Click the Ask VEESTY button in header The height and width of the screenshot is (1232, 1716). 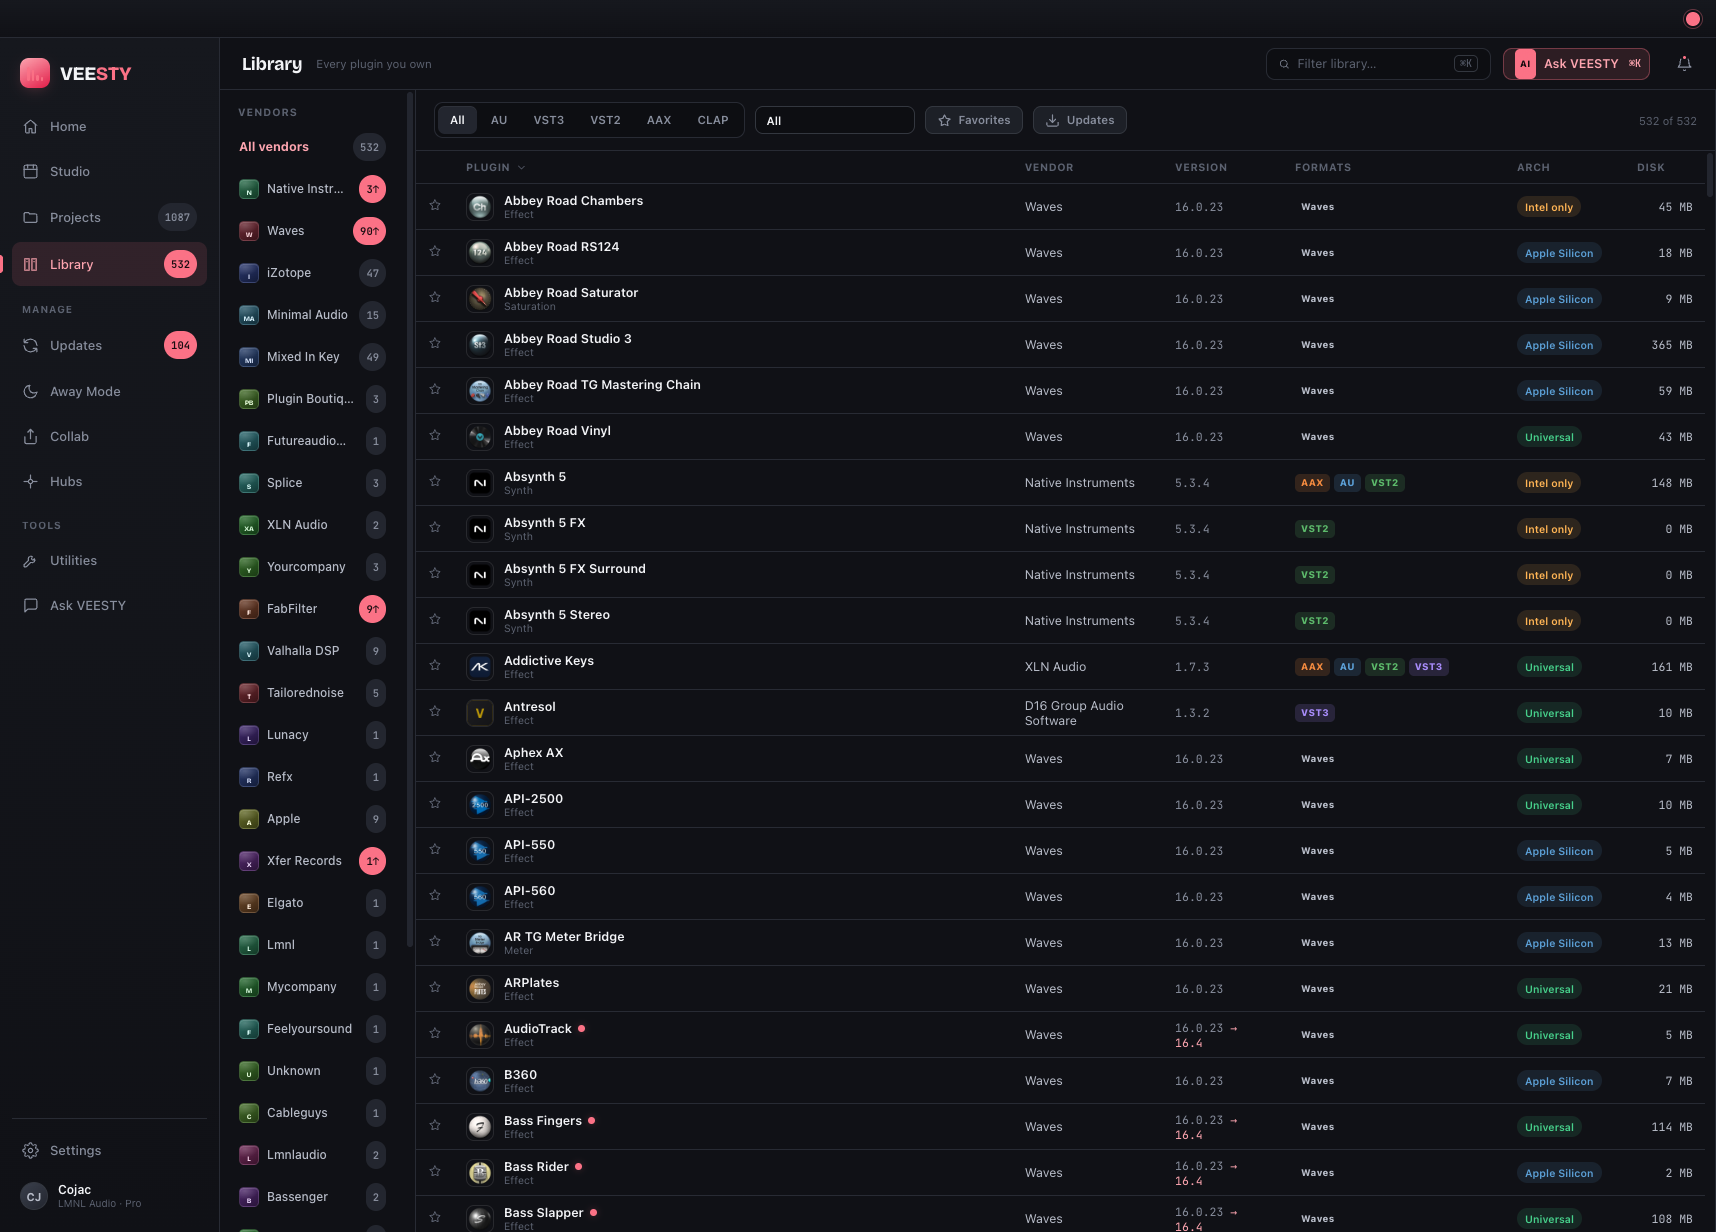1576,64
